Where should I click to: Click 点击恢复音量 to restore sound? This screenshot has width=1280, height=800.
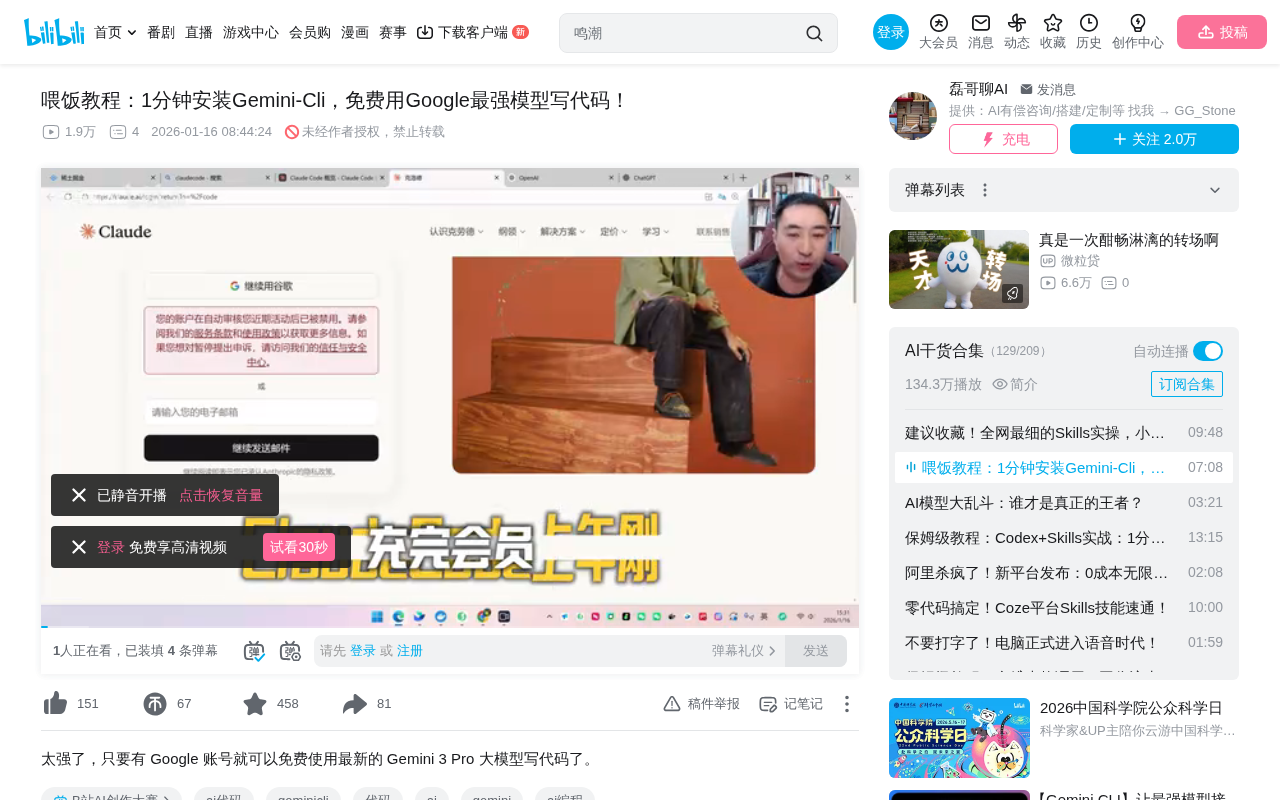click(x=221, y=495)
